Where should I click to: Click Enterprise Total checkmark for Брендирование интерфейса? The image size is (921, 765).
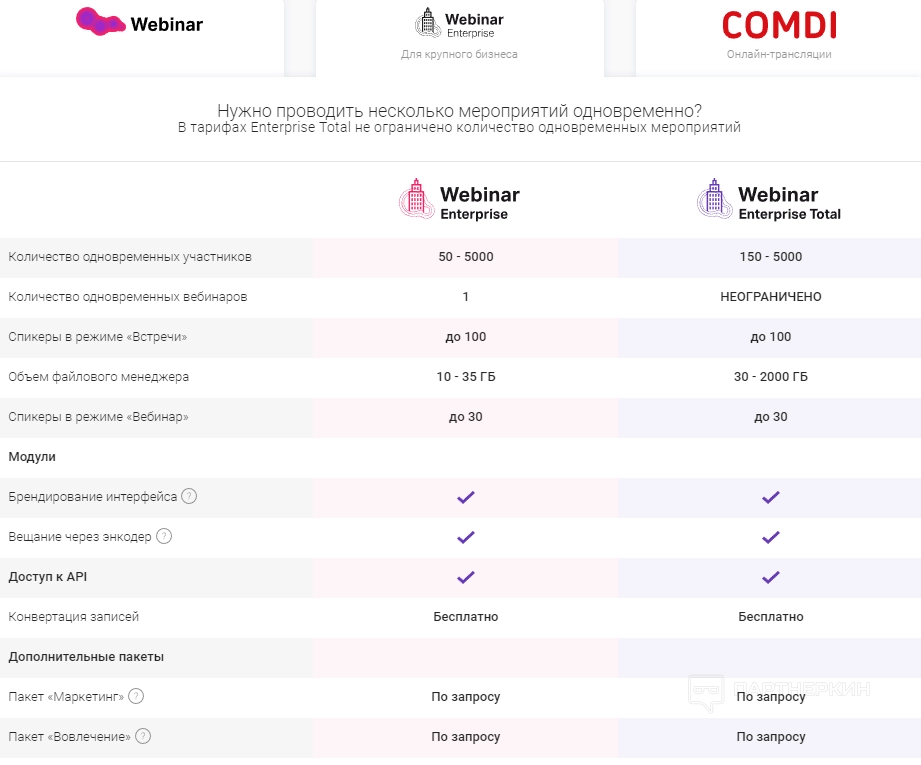[x=770, y=497]
